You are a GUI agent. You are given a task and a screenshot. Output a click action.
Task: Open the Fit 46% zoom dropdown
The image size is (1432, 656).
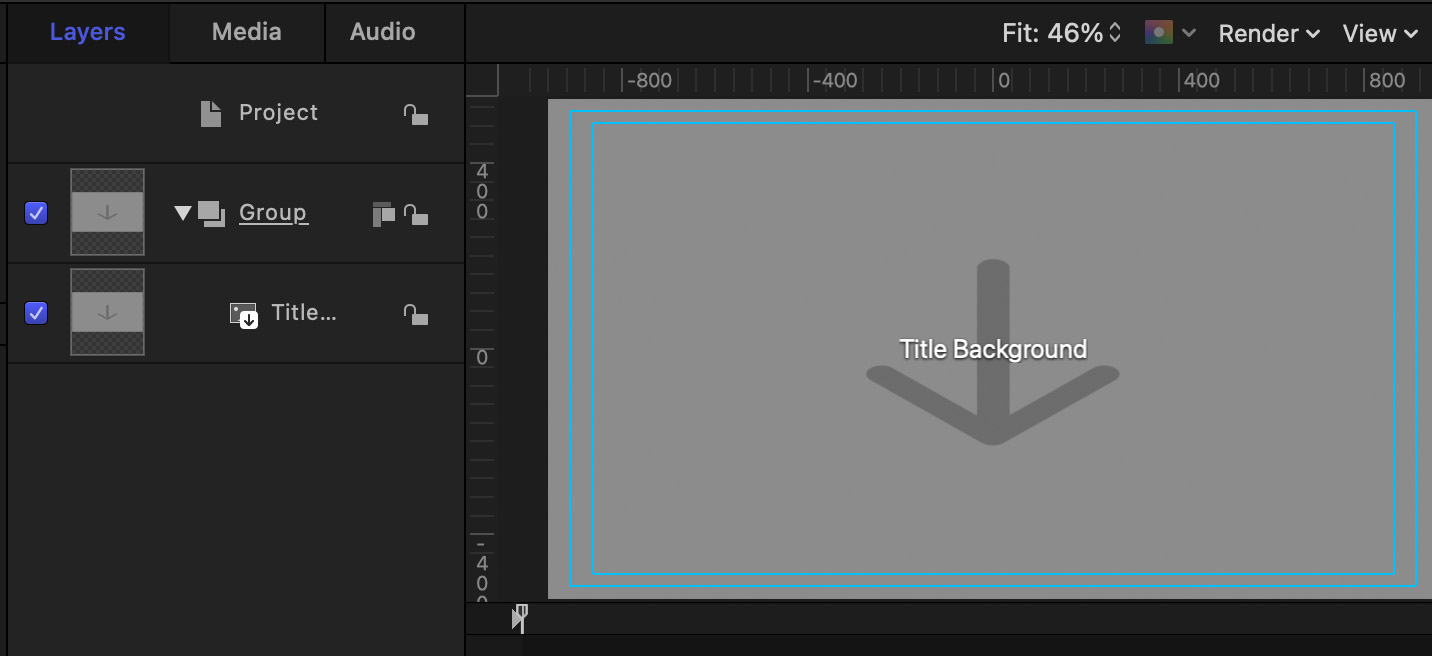pyautogui.click(x=1061, y=33)
